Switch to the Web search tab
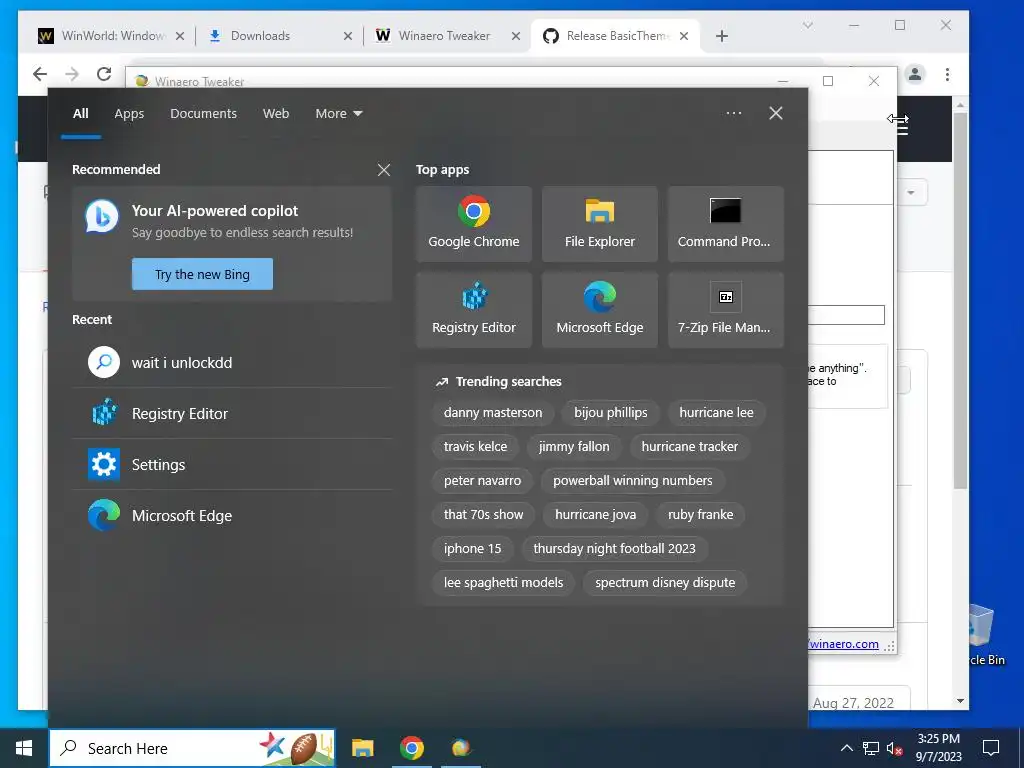1024x768 pixels. click(x=276, y=114)
